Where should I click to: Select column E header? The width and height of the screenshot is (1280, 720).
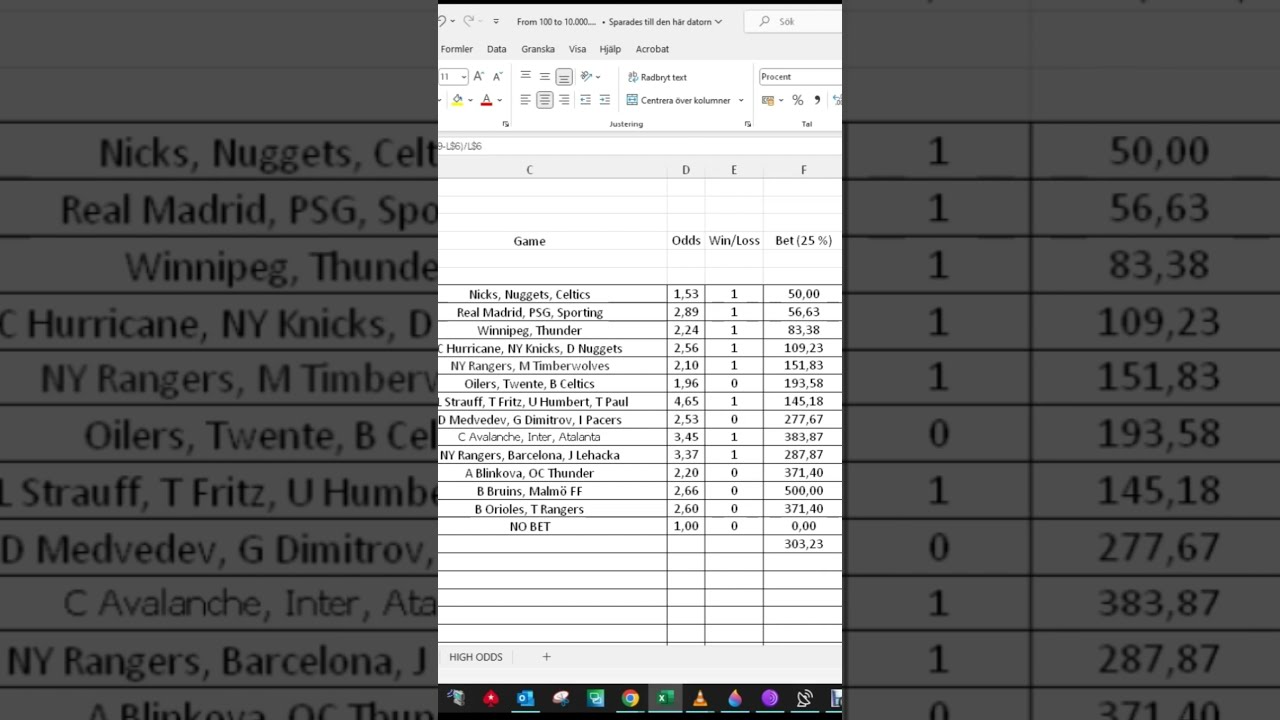(734, 170)
